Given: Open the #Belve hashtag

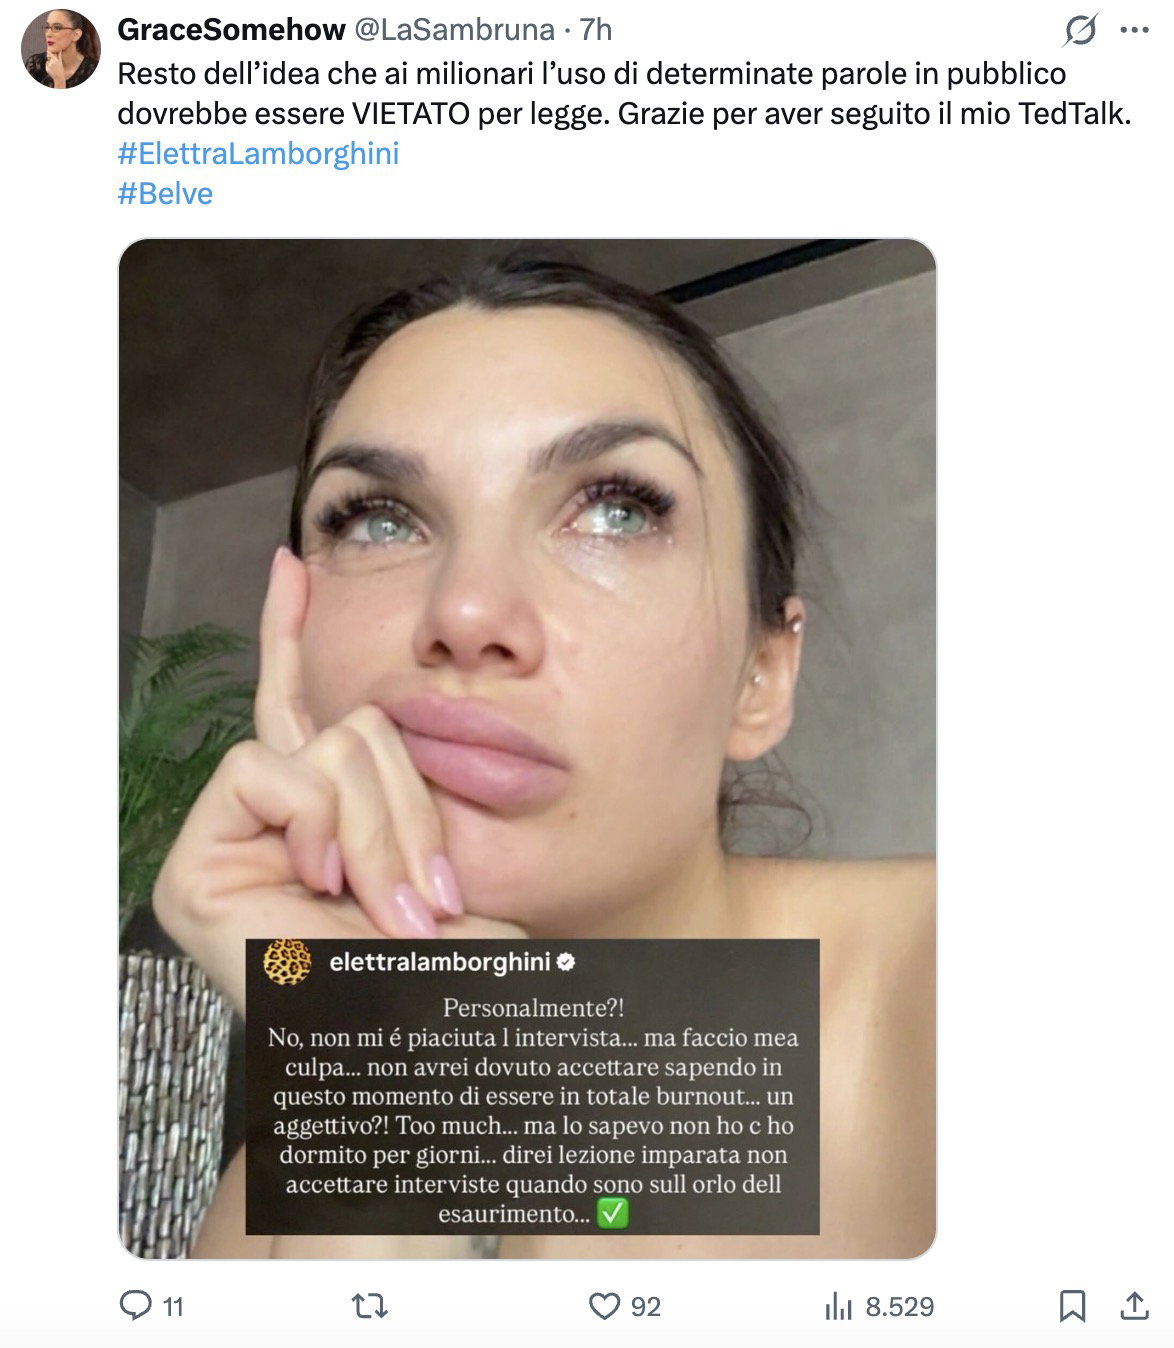Looking at the screenshot, I should click(x=165, y=193).
